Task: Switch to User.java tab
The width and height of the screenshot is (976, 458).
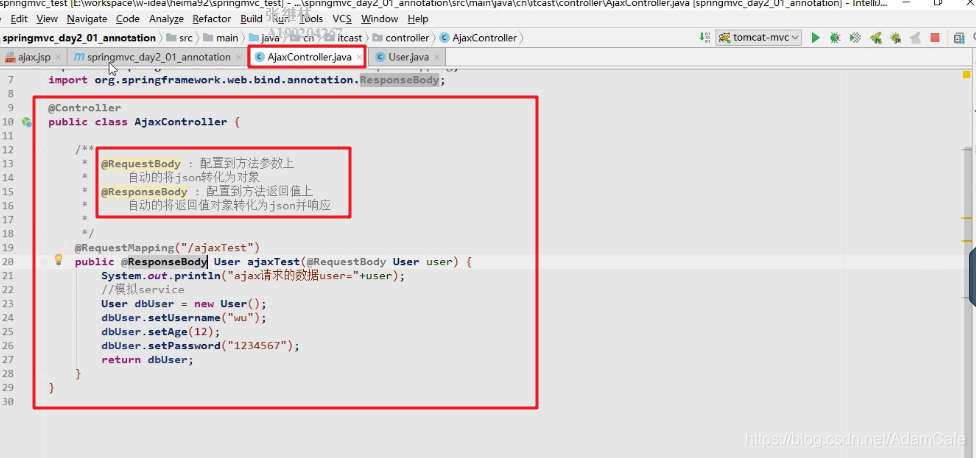Action: point(408,57)
